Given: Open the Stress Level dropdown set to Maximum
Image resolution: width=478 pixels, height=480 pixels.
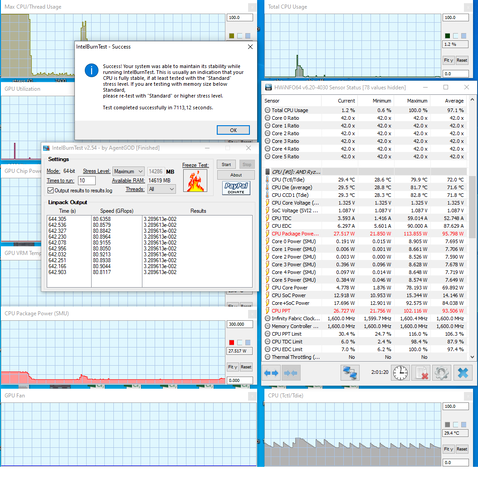Looking at the screenshot, I should [128, 171].
